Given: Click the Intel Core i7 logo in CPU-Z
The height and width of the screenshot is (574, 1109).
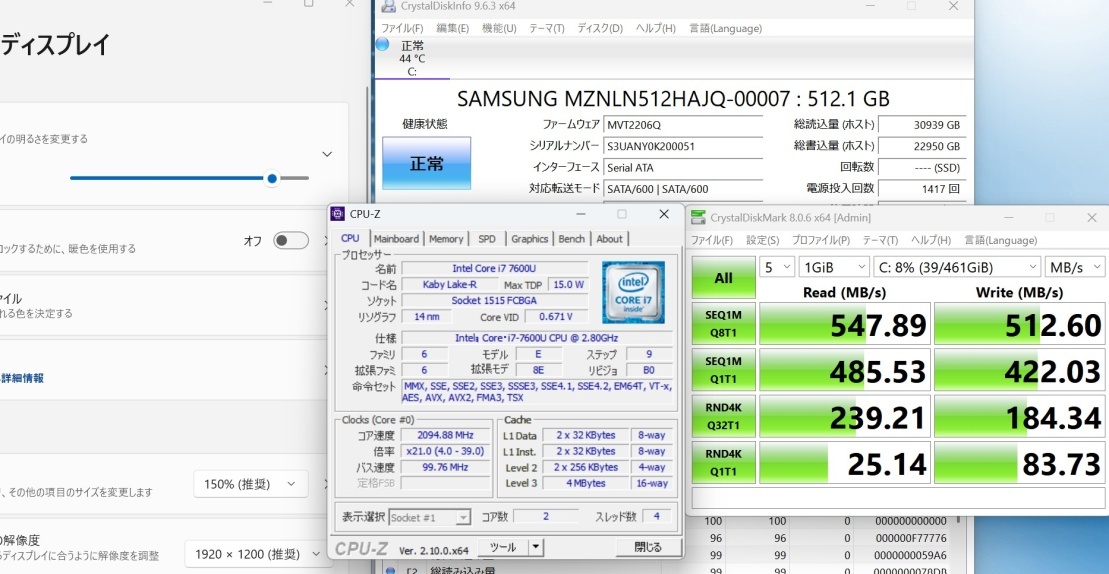Looking at the screenshot, I should [x=632, y=293].
